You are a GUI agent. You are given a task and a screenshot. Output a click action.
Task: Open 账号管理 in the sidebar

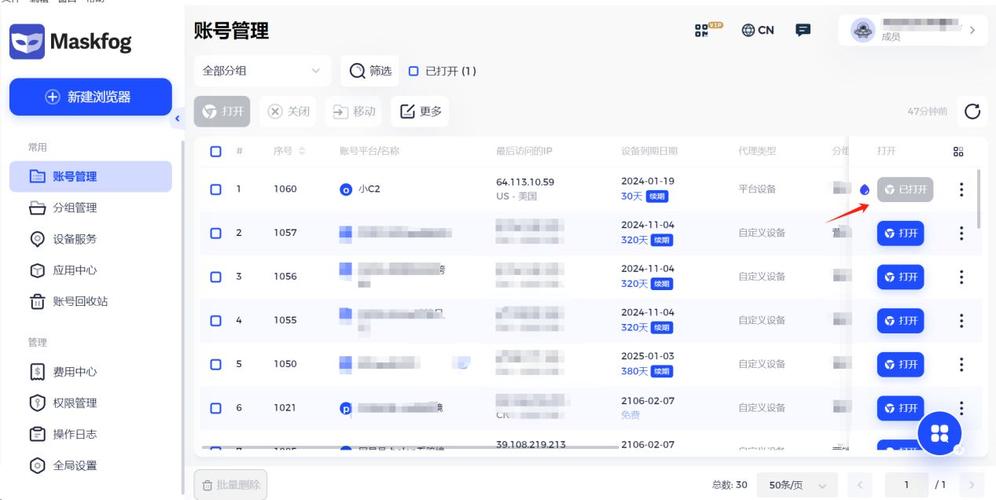tap(90, 177)
